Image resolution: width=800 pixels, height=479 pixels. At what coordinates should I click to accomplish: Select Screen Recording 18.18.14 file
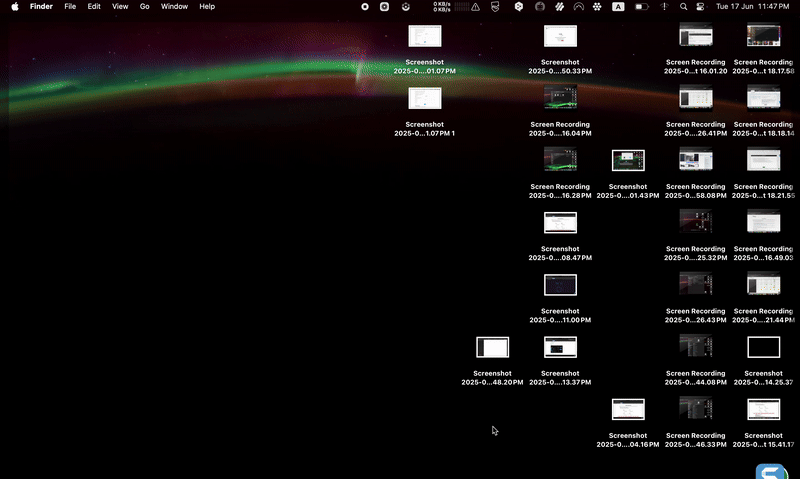pyautogui.click(x=764, y=111)
